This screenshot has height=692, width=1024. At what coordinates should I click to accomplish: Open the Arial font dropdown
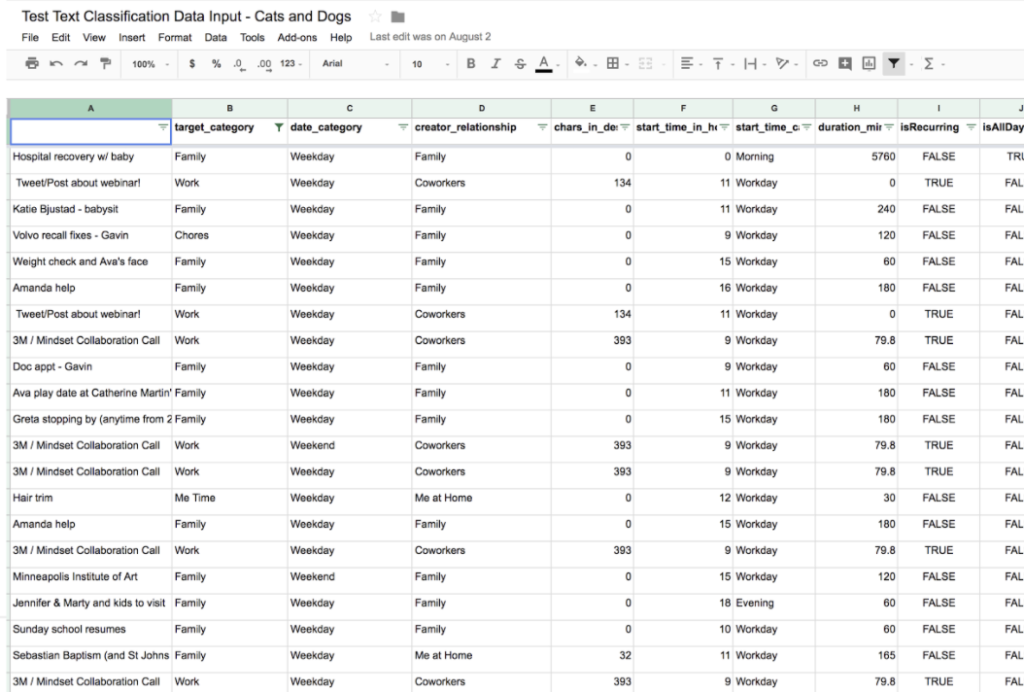click(355, 63)
